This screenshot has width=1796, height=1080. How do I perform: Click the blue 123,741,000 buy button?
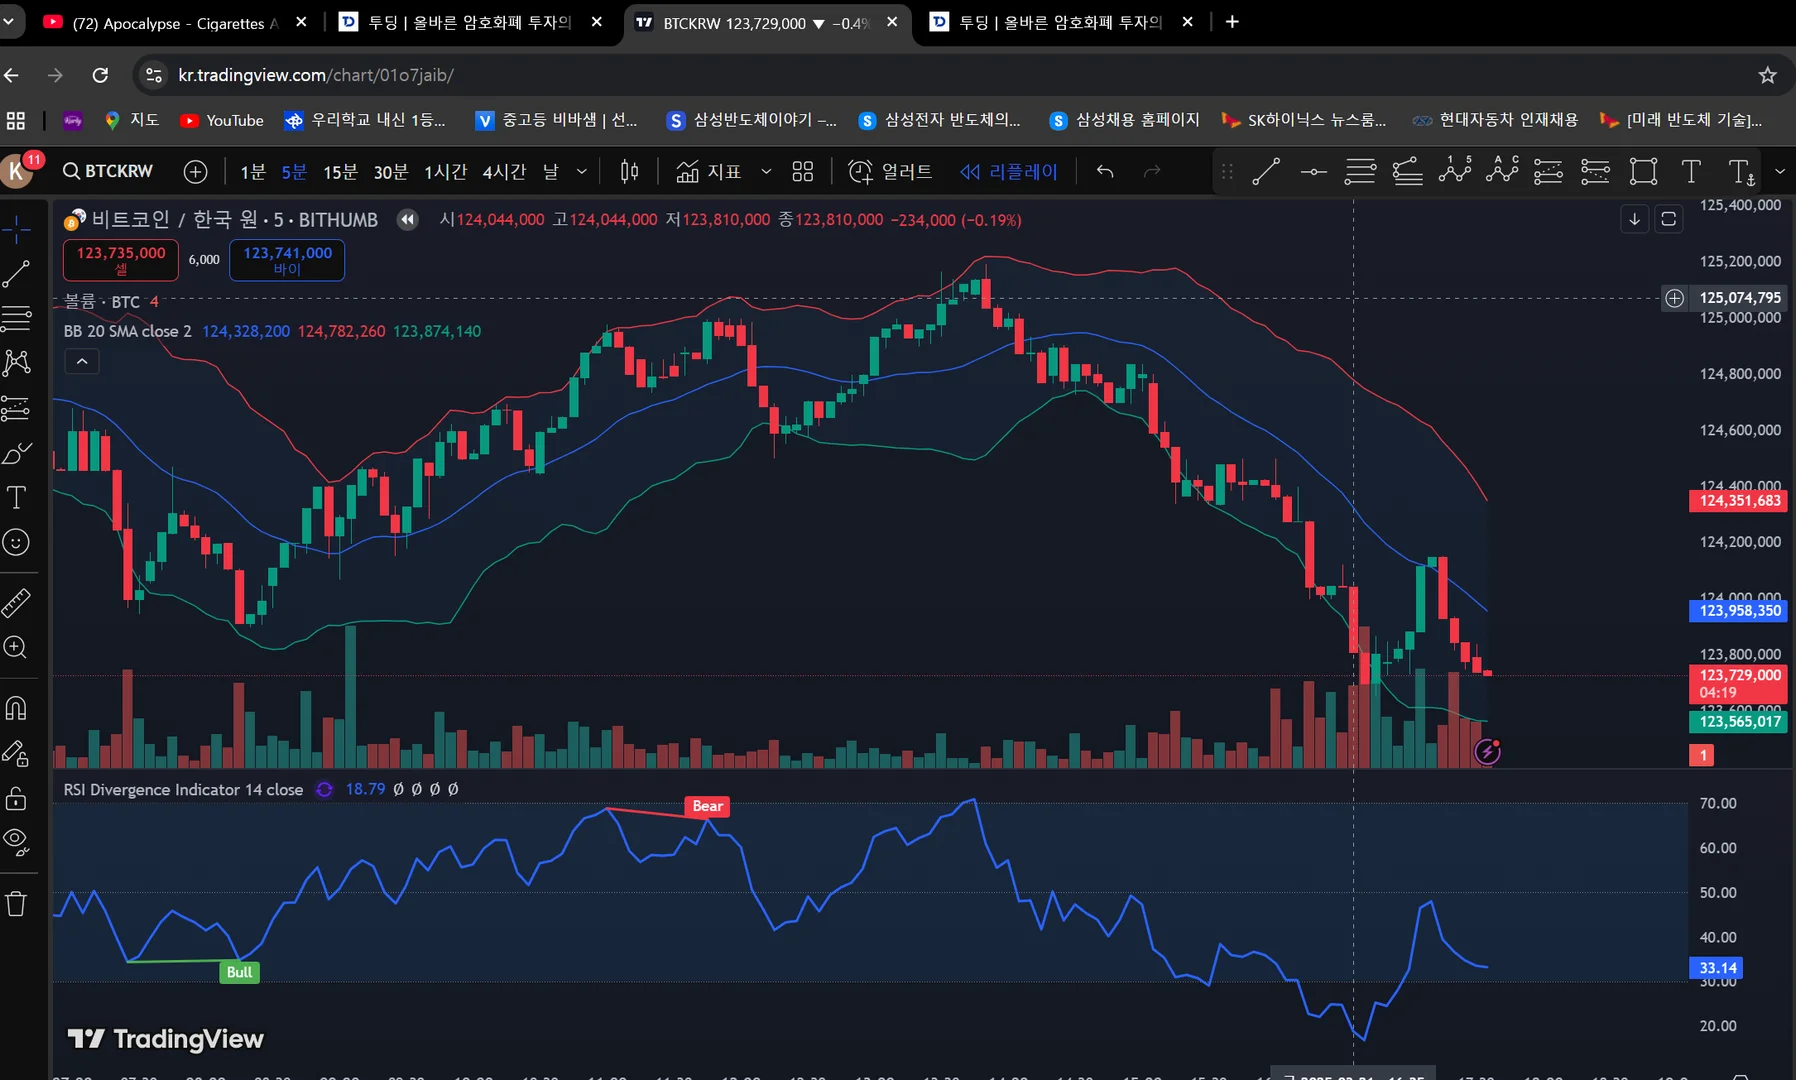pyautogui.click(x=287, y=260)
